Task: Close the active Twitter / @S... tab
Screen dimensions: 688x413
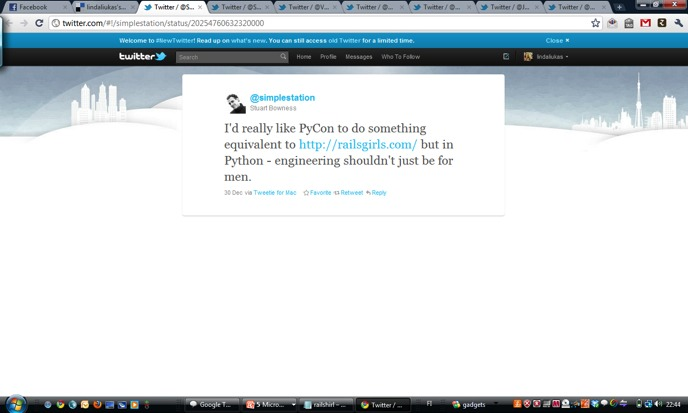Action: coord(200,7)
